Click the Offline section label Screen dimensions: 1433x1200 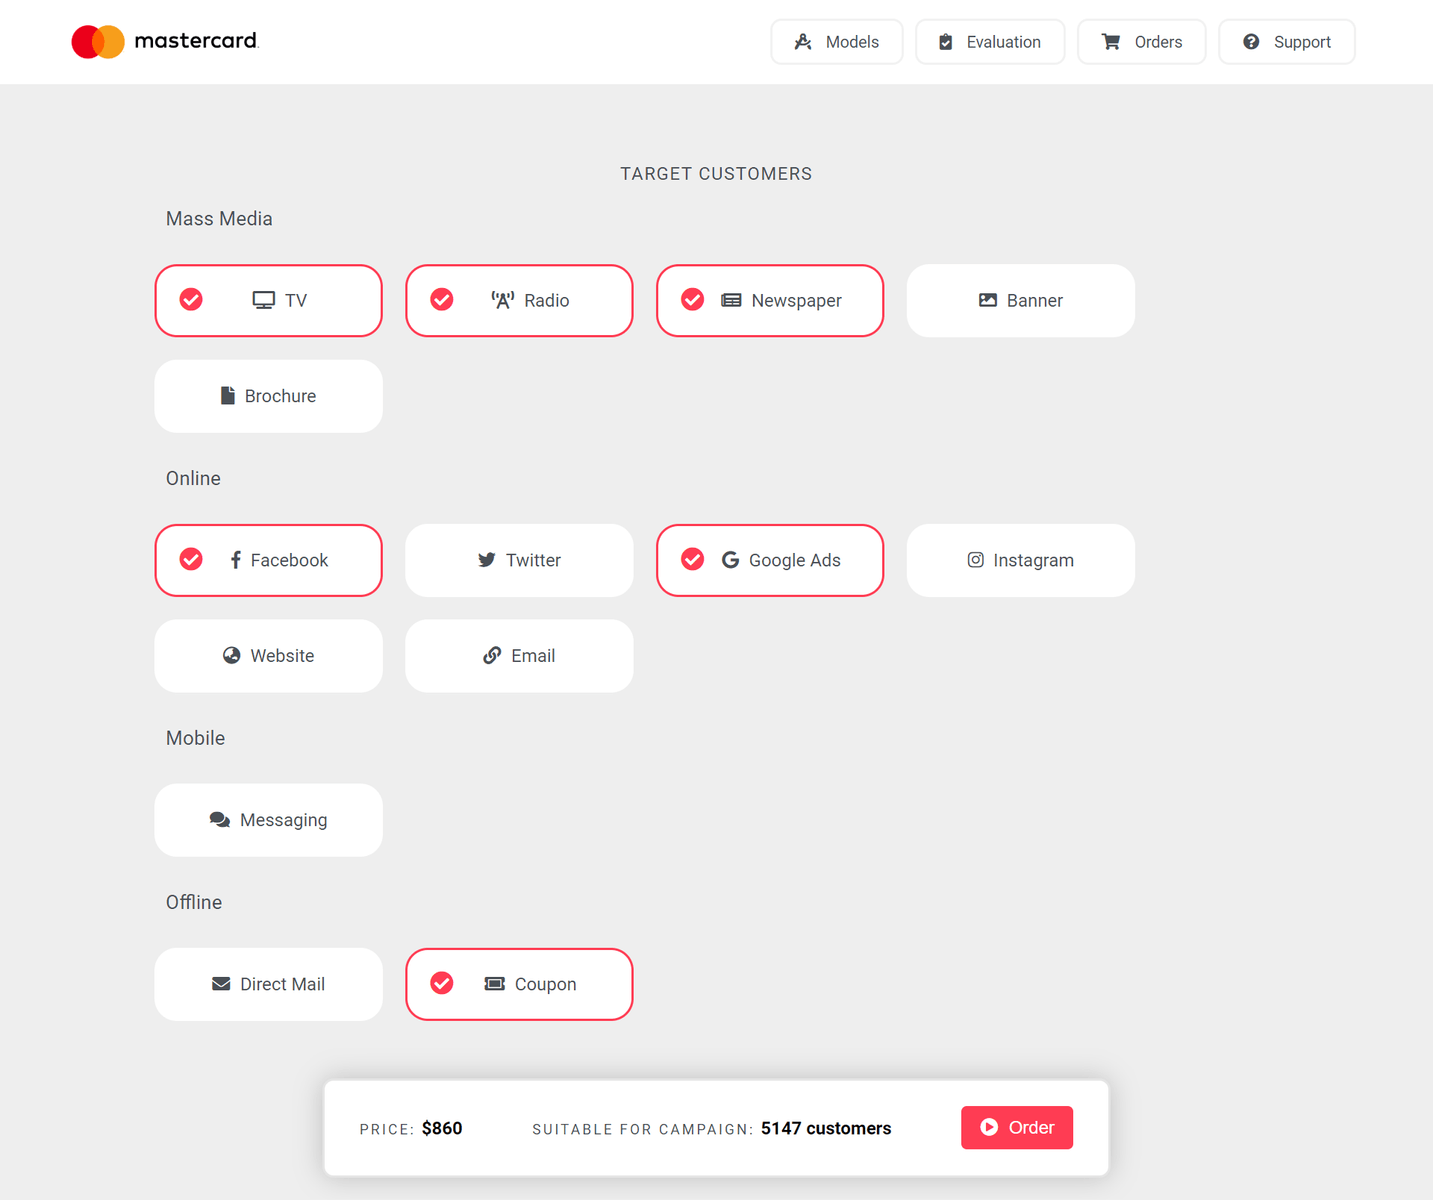(x=194, y=902)
